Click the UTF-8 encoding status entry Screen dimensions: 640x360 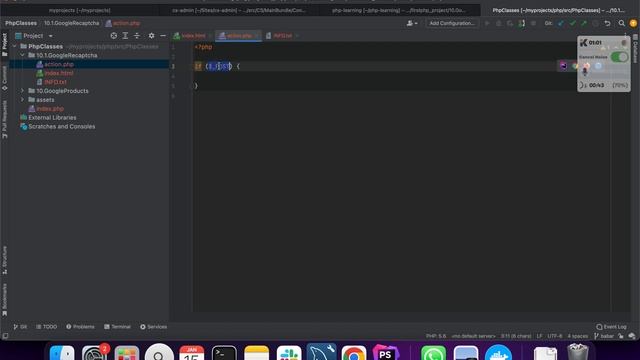click(554, 336)
